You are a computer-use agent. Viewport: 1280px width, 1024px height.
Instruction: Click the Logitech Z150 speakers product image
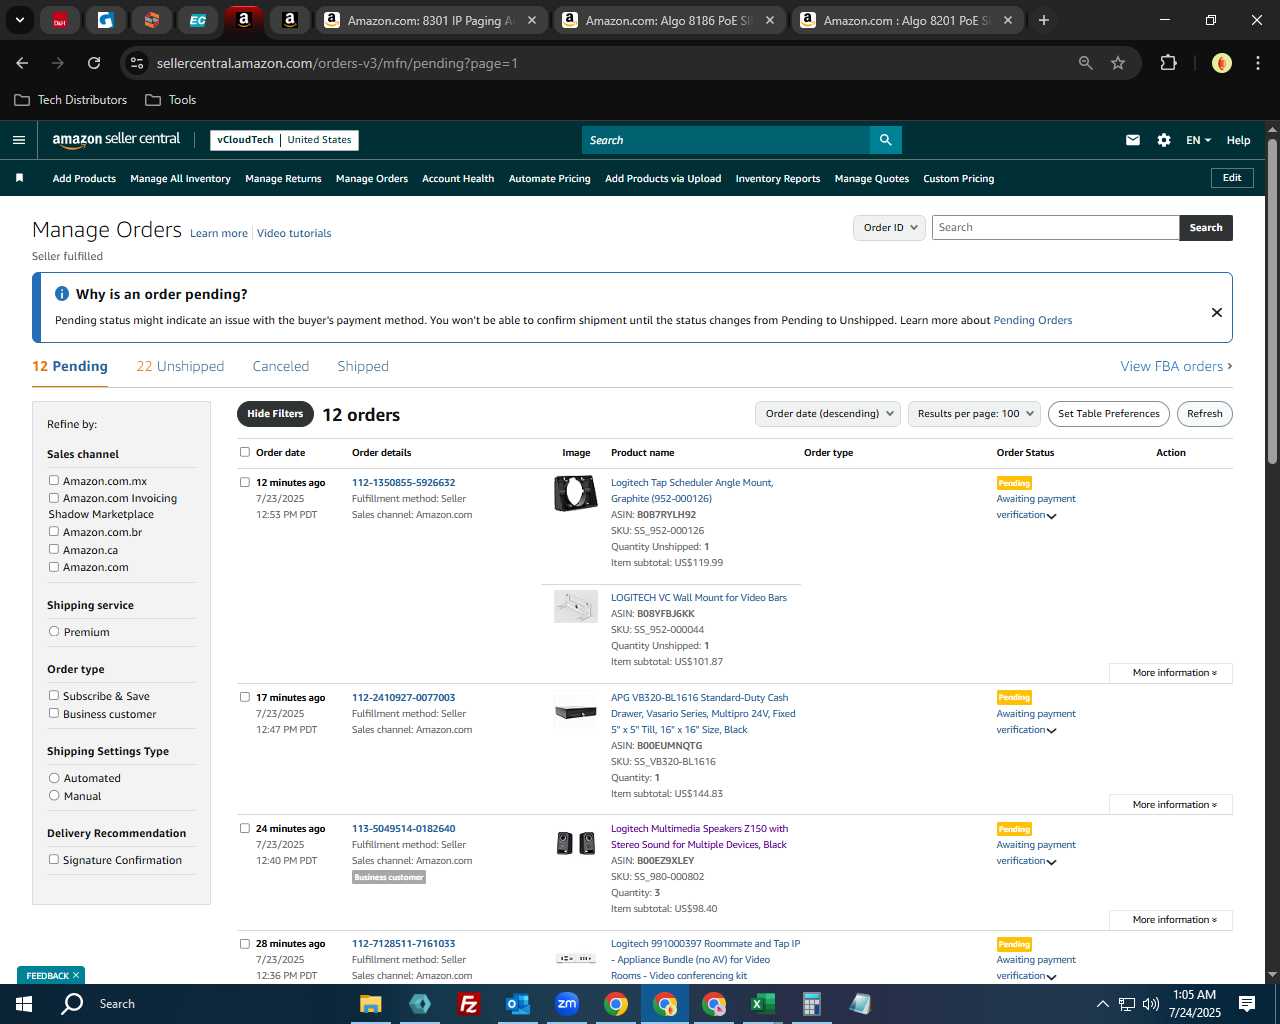click(x=576, y=843)
